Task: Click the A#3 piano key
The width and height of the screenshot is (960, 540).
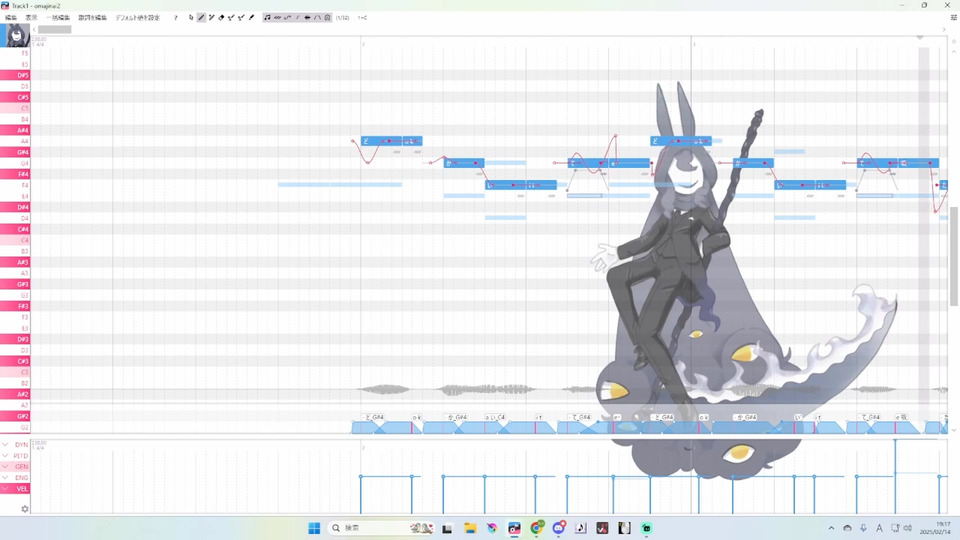Action: 15,262
